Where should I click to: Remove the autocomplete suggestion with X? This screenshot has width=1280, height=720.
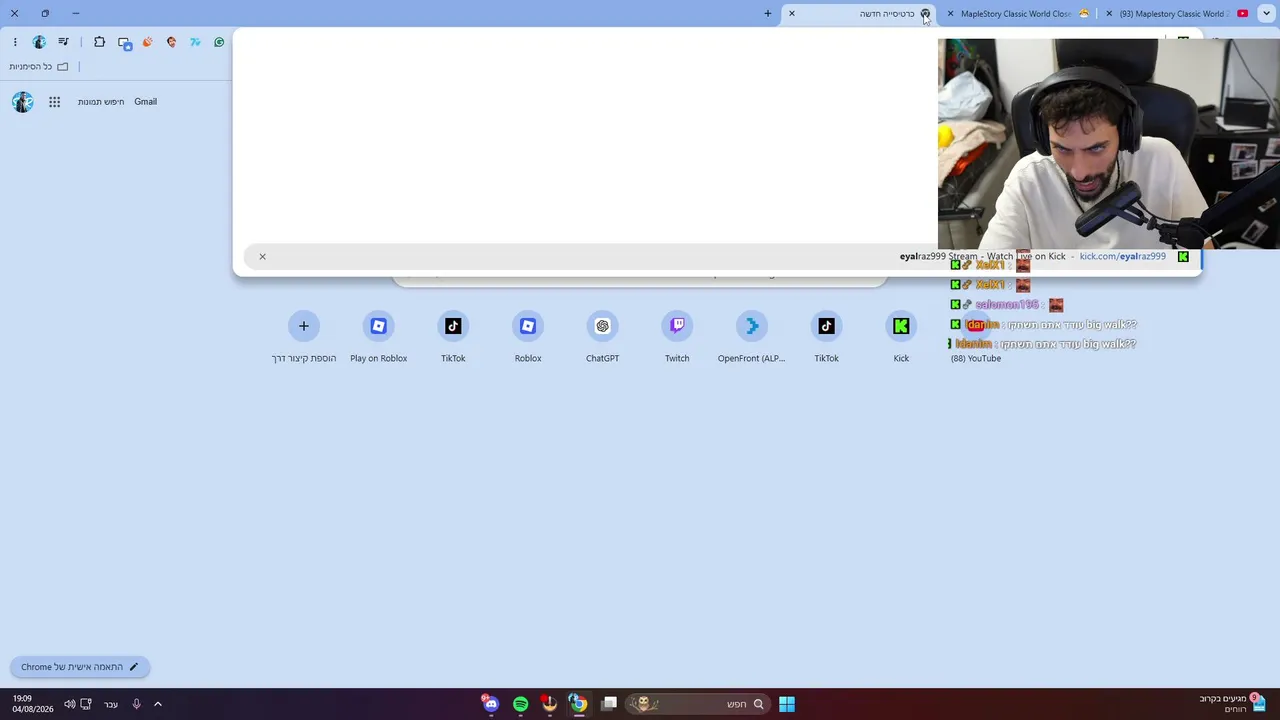coord(262,257)
